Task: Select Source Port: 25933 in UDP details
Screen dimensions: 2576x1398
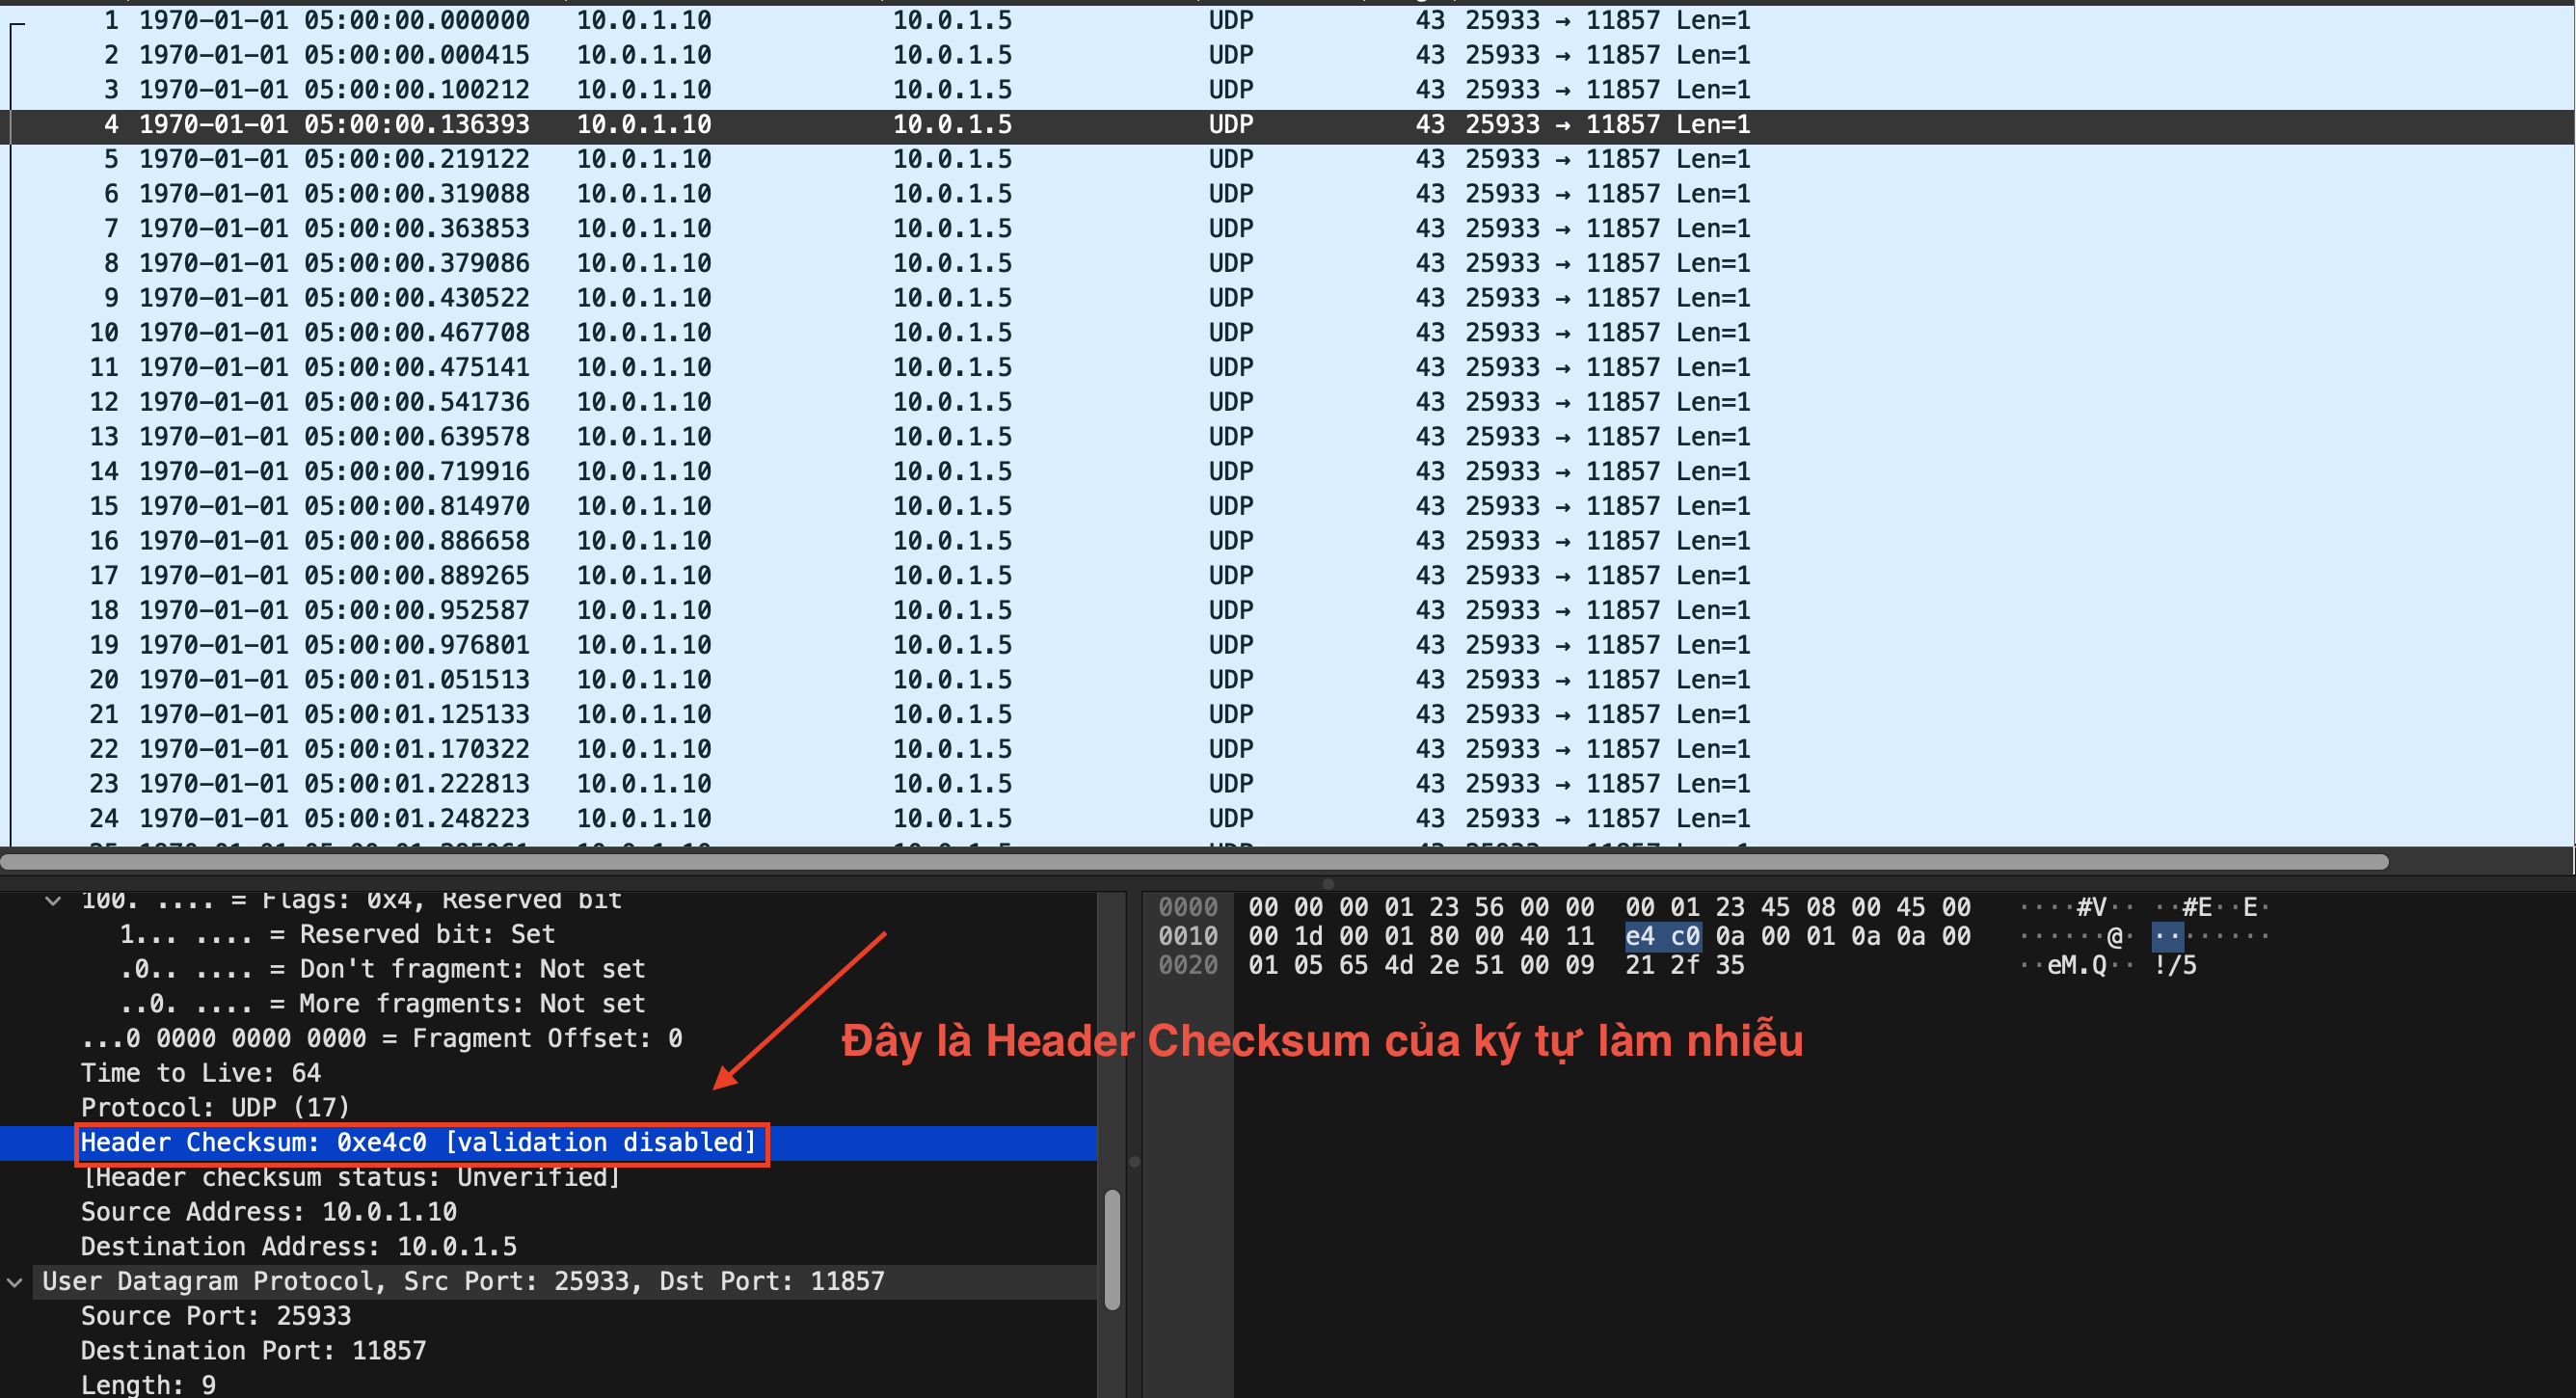Action: coord(216,1315)
